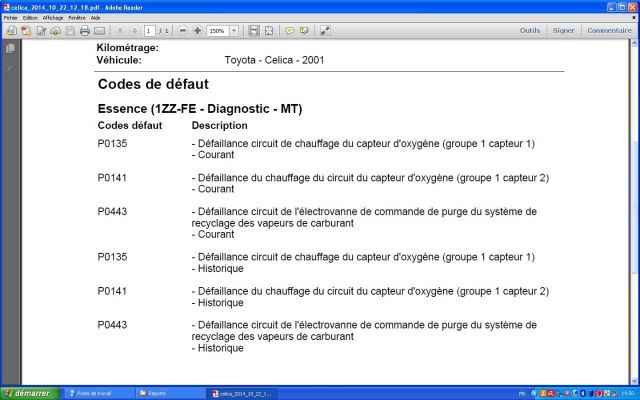Click the first P0443 fault code
Image resolution: width=640 pixels, height=400 pixels.
coord(112,211)
